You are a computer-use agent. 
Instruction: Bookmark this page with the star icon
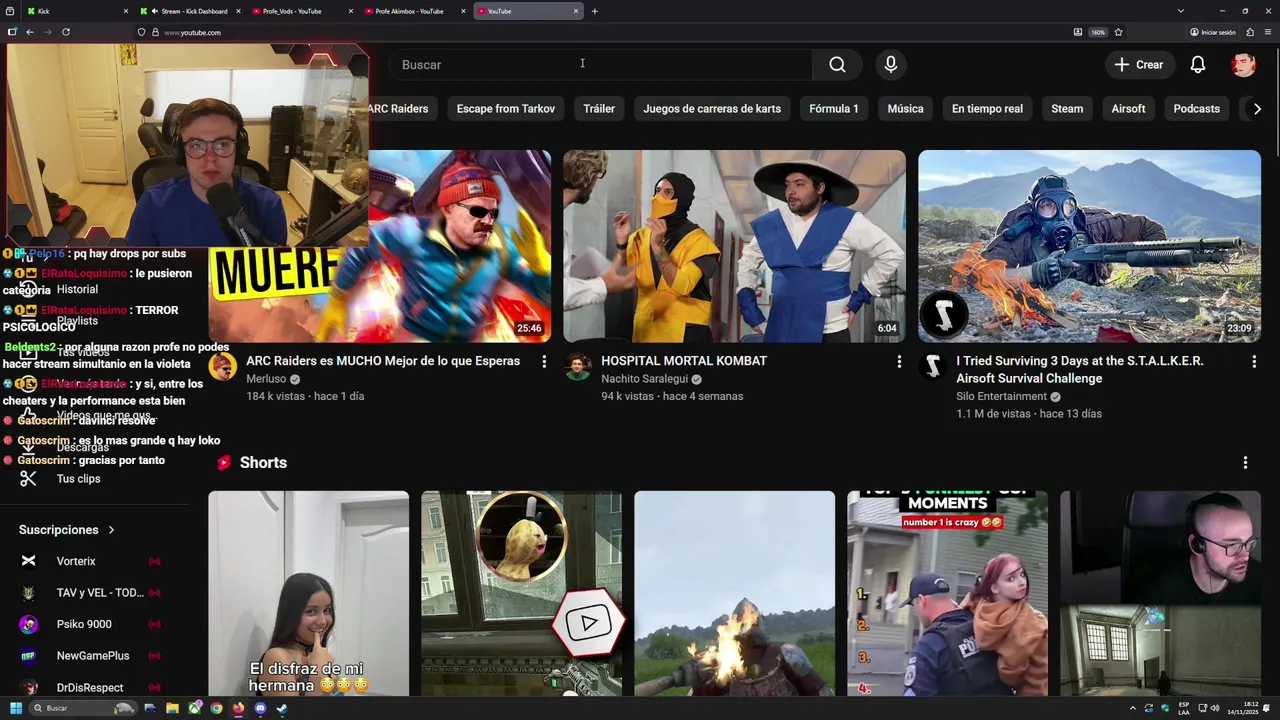click(1118, 32)
